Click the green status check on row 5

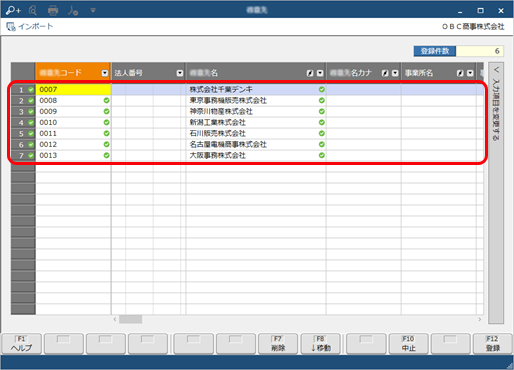tap(31, 134)
